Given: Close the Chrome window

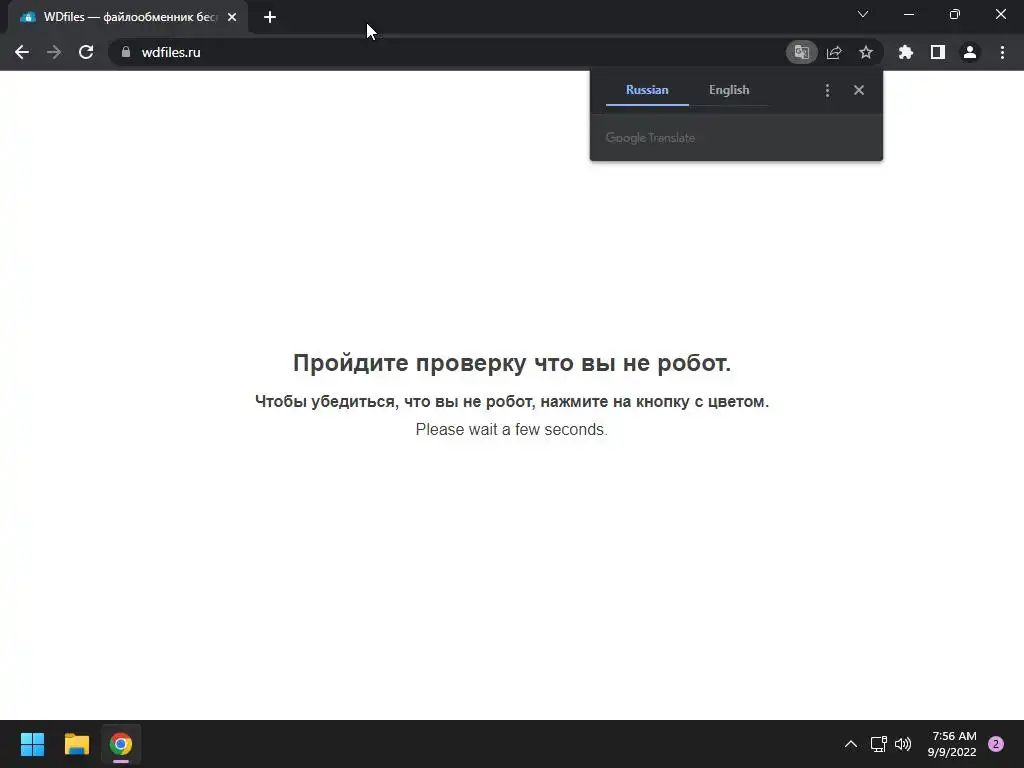Looking at the screenshot, I should pos(1000,14).
